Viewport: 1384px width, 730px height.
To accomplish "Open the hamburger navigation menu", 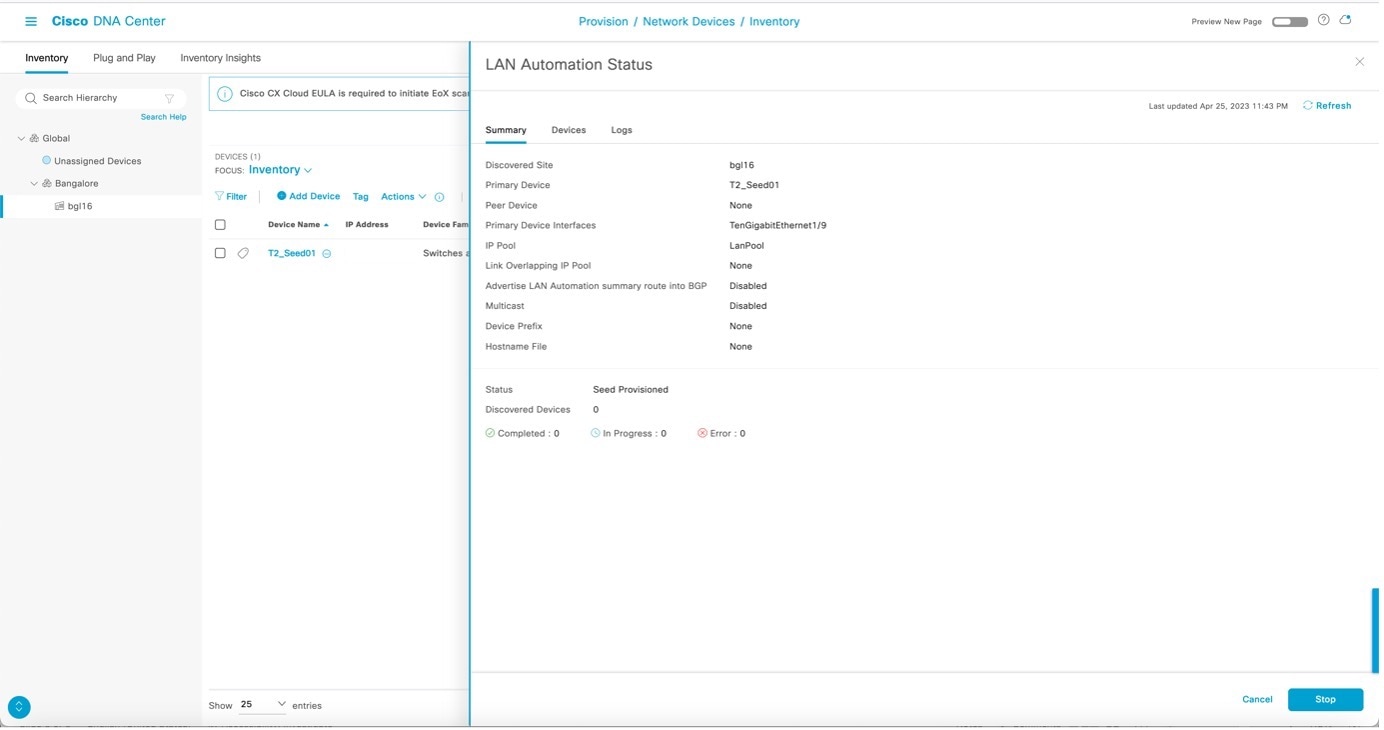I will [31, 21].
